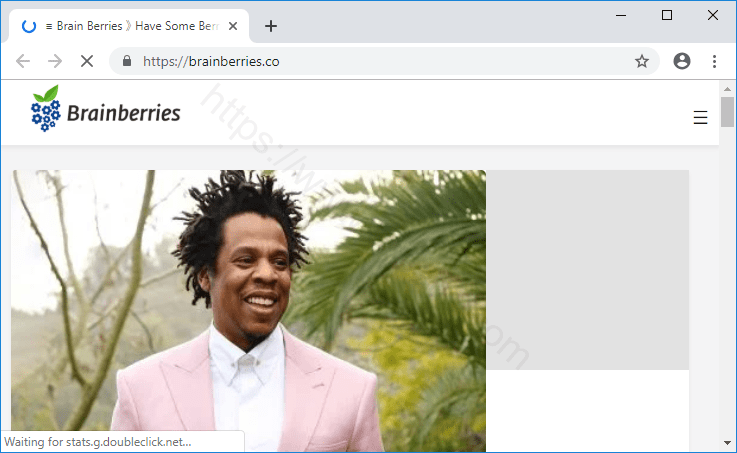Bookmark this page with the star
This screenshot has height=453, width=737.
click(642, 61)
